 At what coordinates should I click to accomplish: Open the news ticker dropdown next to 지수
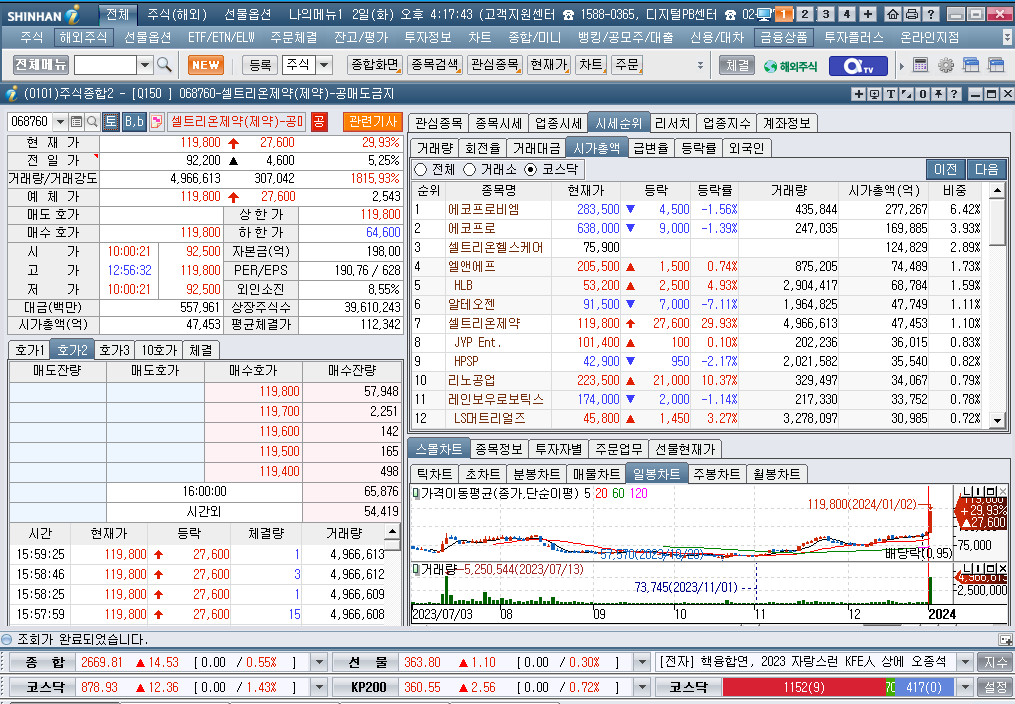click(965, 663)
